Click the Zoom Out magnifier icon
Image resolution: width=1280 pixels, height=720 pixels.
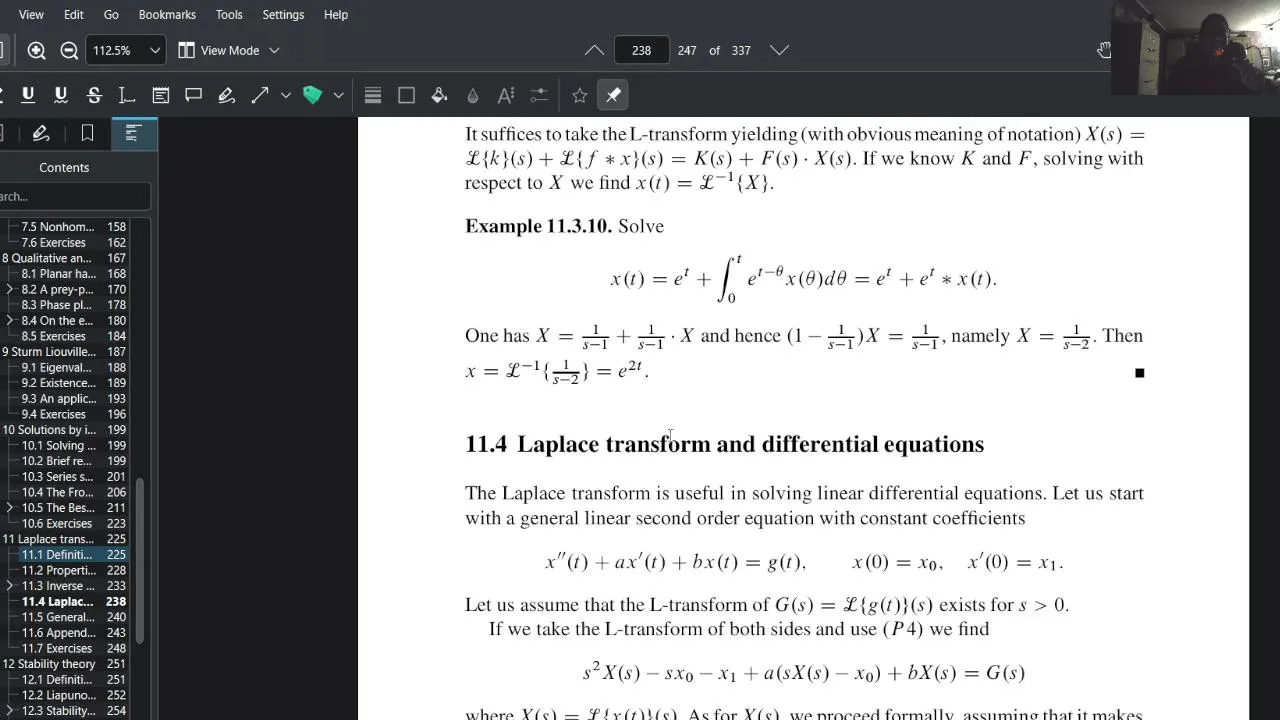coord(69,50)
